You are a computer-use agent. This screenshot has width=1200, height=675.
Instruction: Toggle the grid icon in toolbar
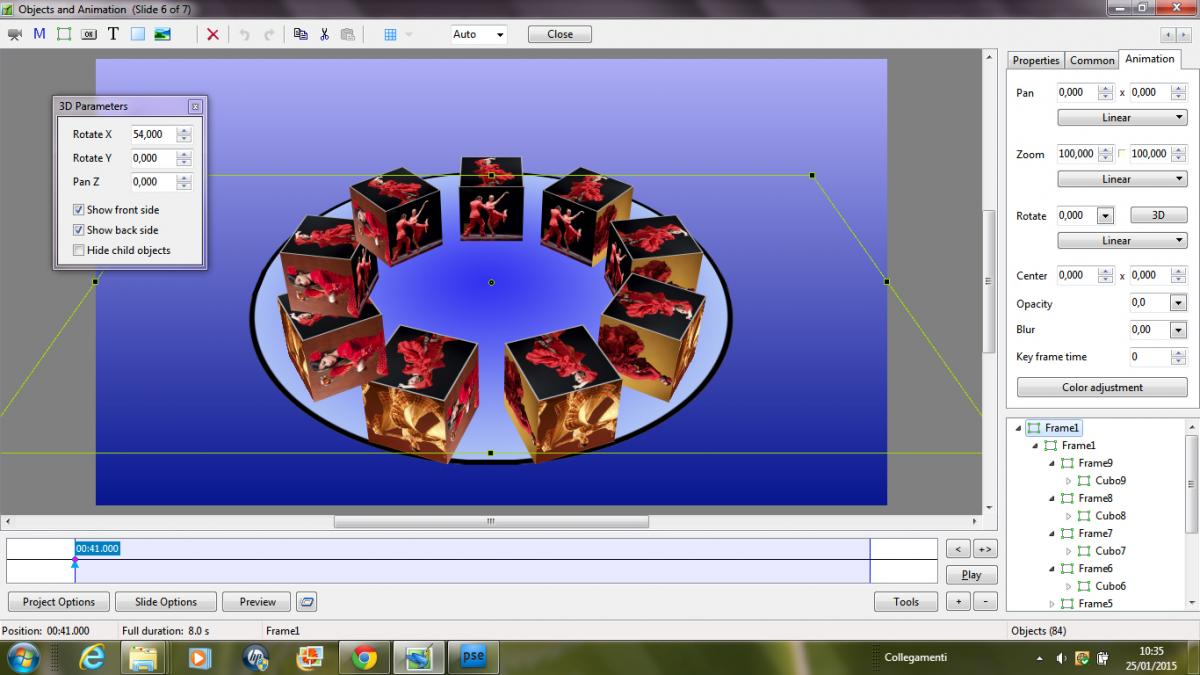click(x=390, y=34)
